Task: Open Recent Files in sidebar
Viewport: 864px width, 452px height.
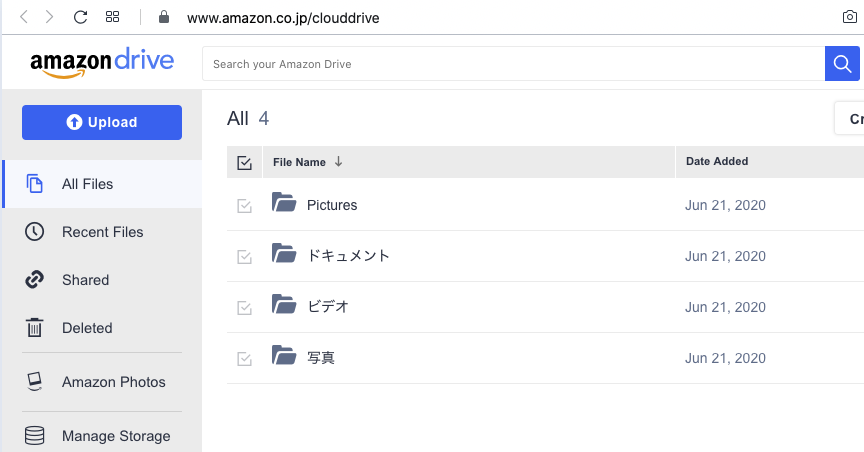Action: (102, 232)
